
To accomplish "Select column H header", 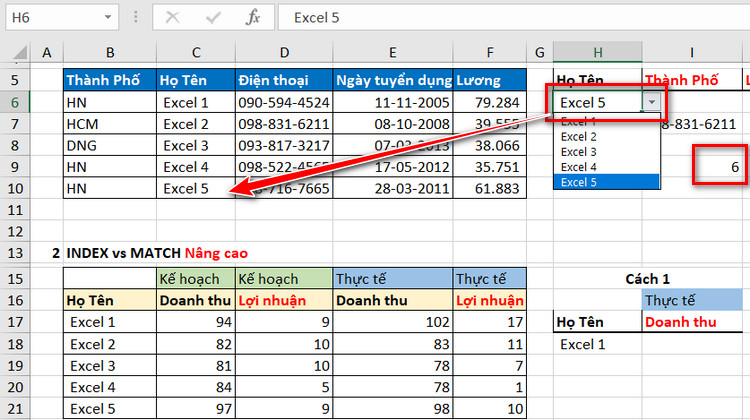I will pyautogui.click(x=597, y=52).
